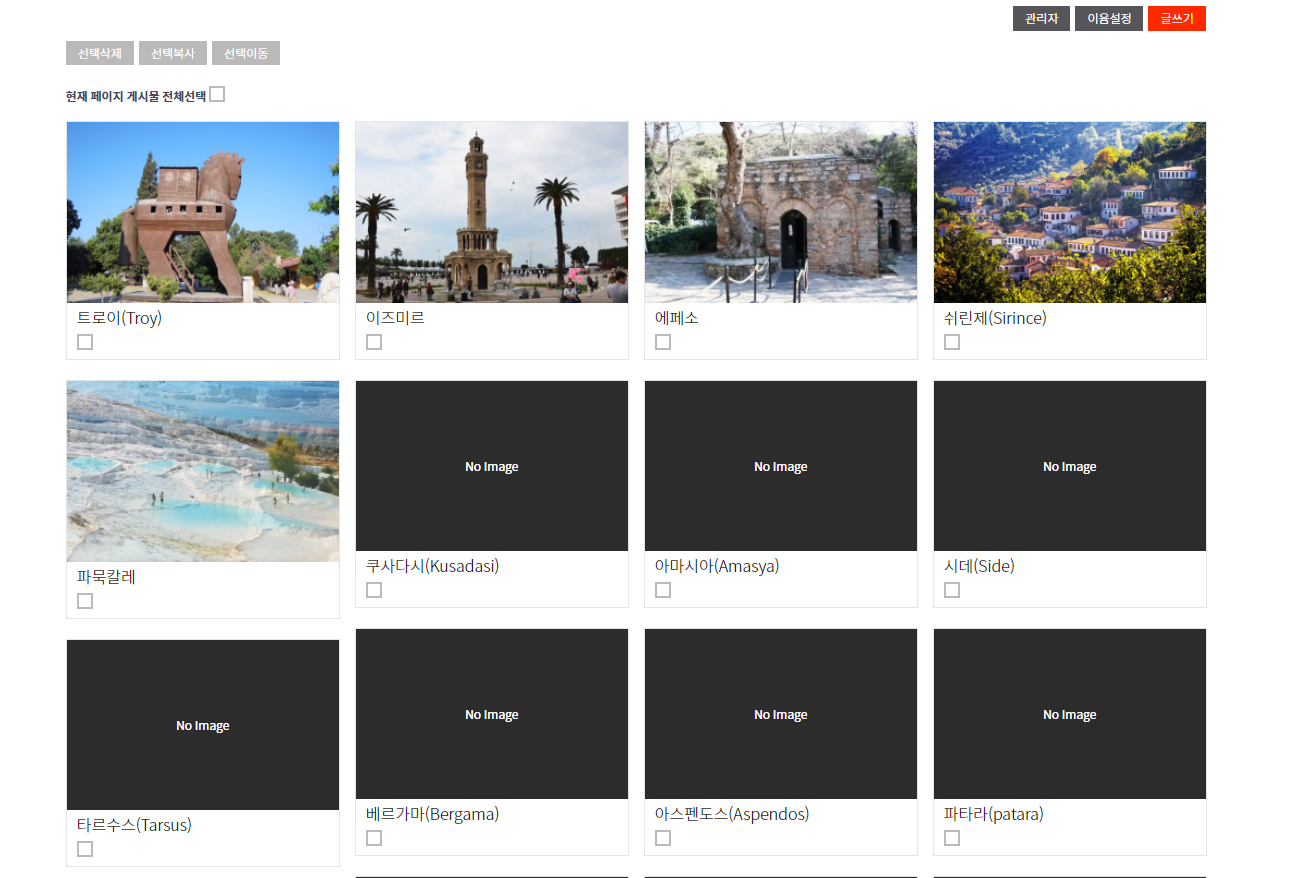This screenshot has height=878, width=1304.
Task: Open the Izmir clock tower photo
Action: [492, 212]
